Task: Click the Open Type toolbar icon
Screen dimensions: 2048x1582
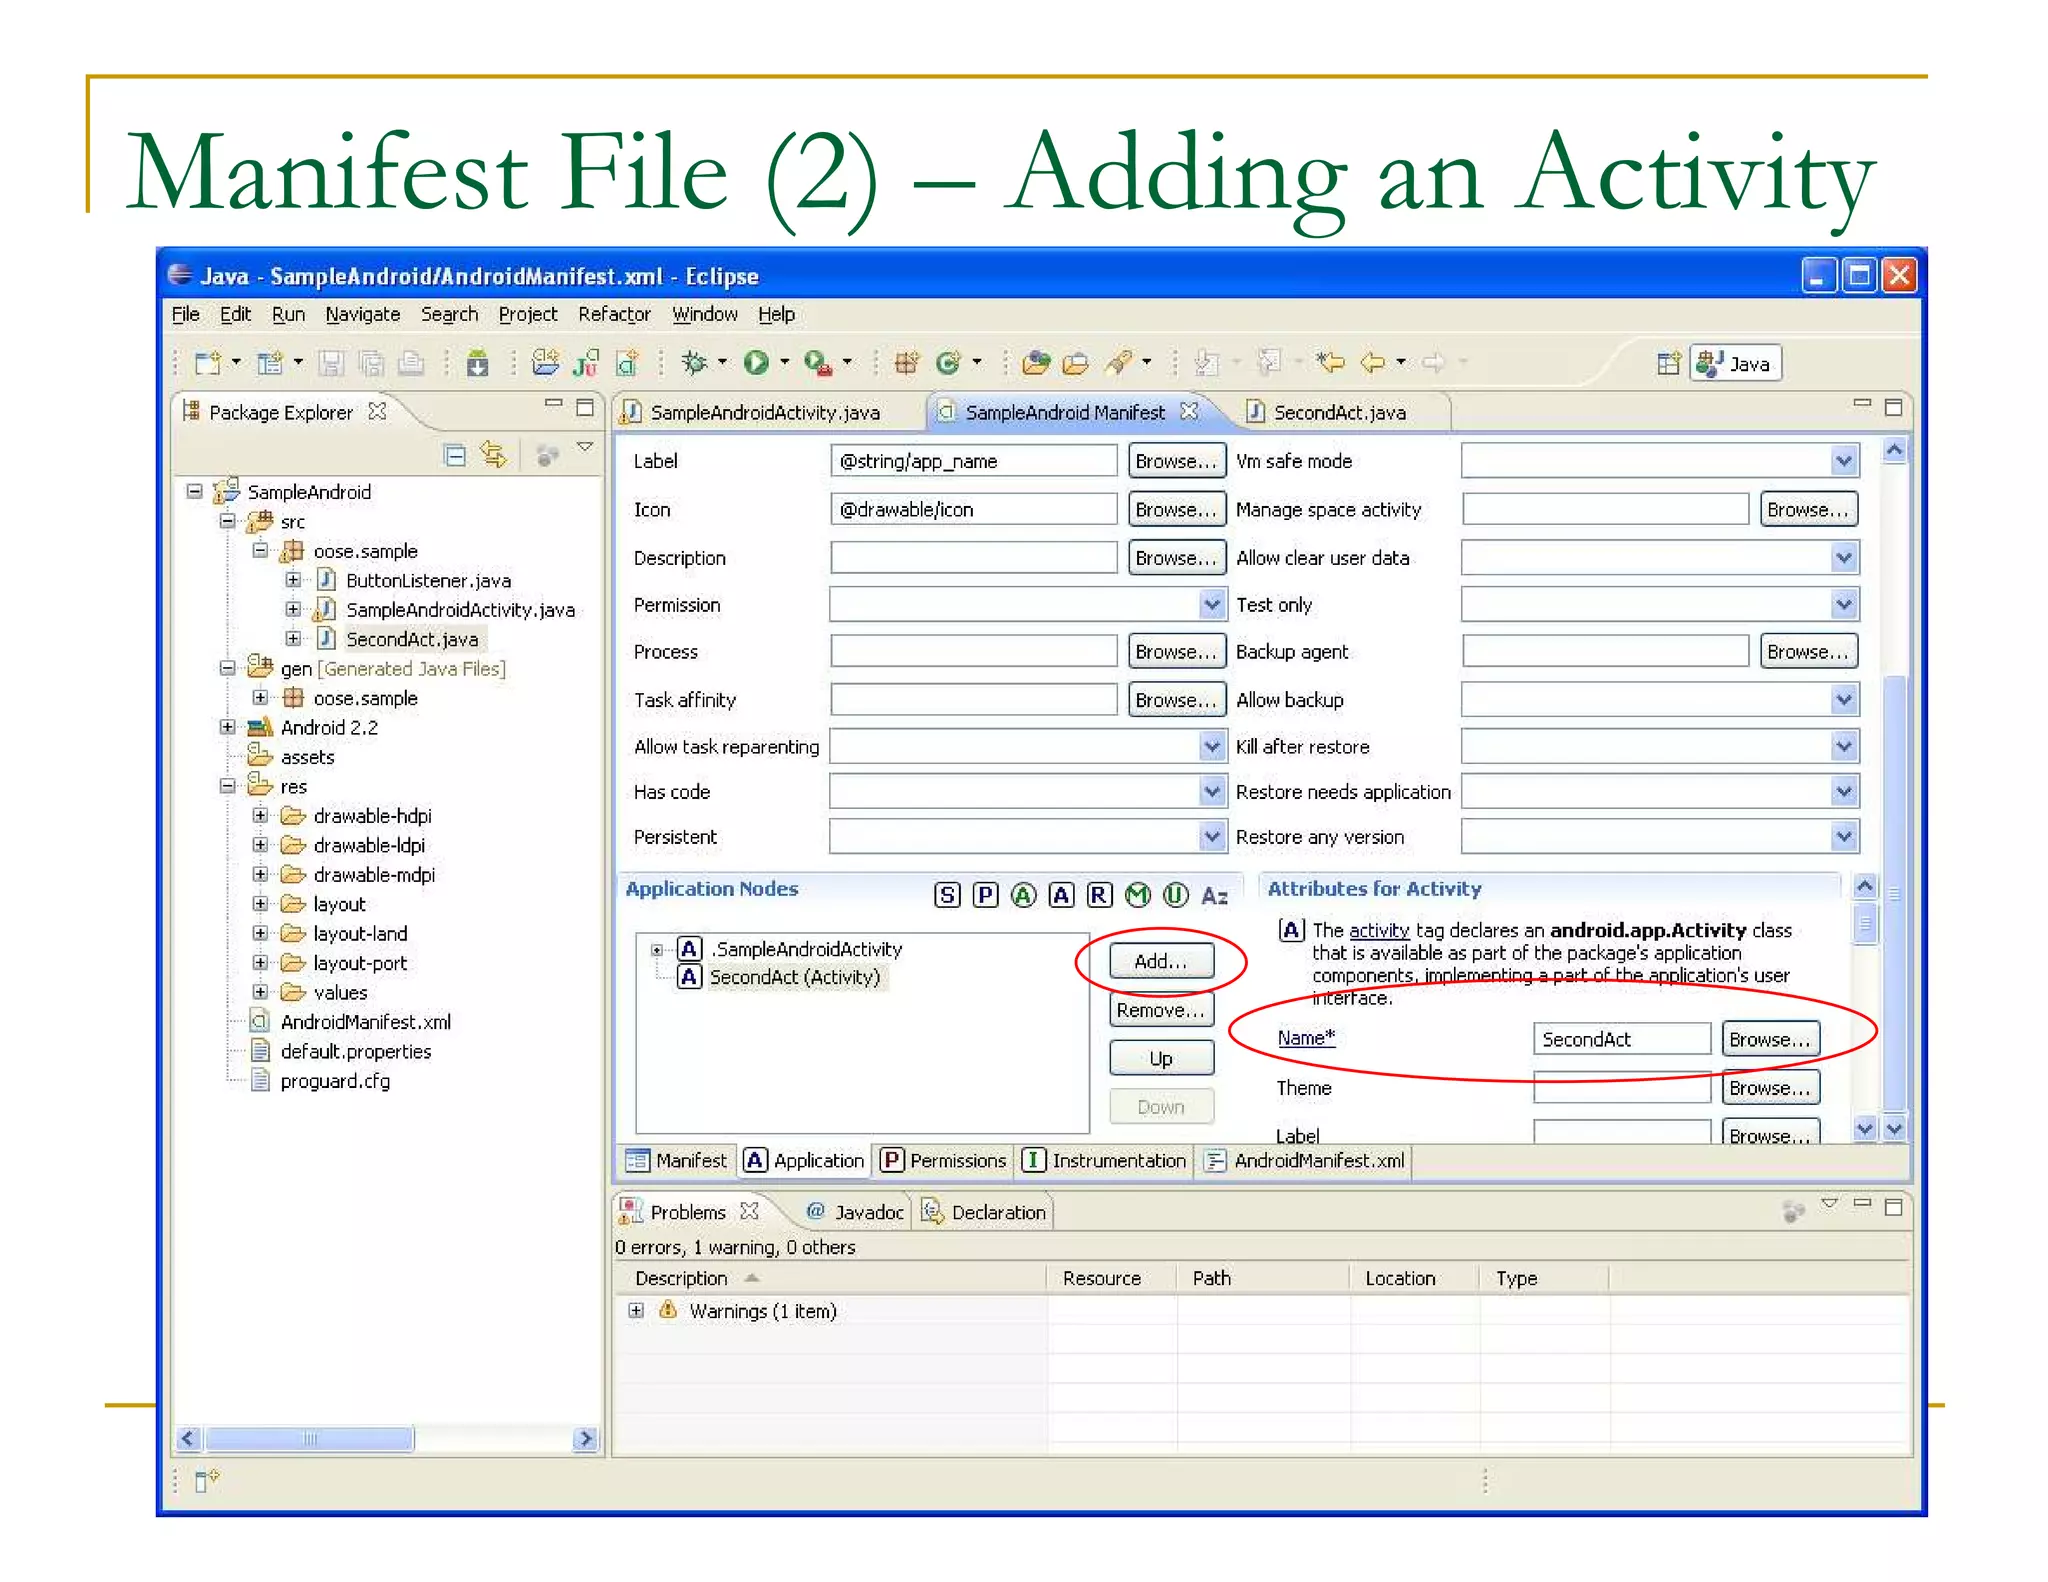Action: tap(1036, 363)
